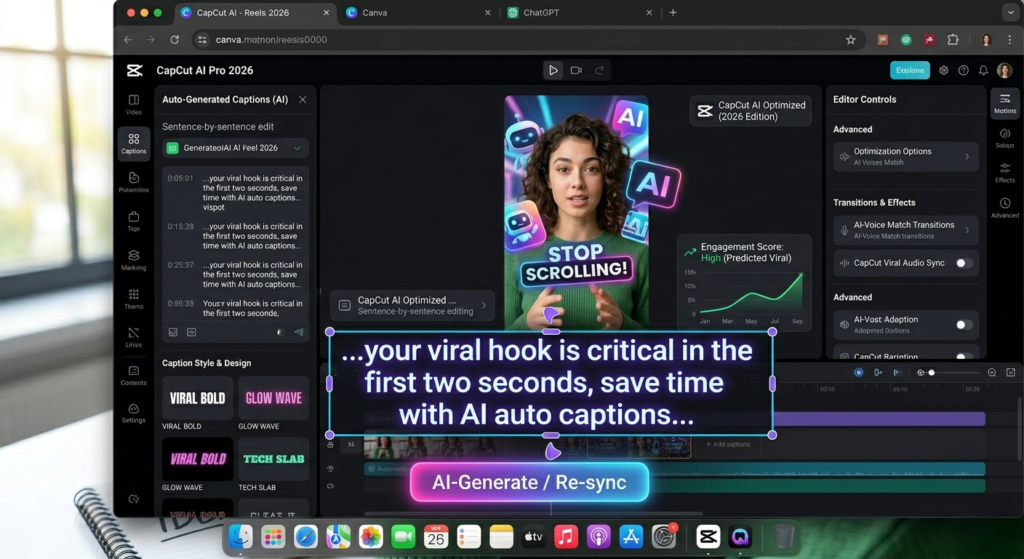1024x559 pixels.
Task: Enable CapCut Viral Audio Sync toggle
Action: (964, 263)
